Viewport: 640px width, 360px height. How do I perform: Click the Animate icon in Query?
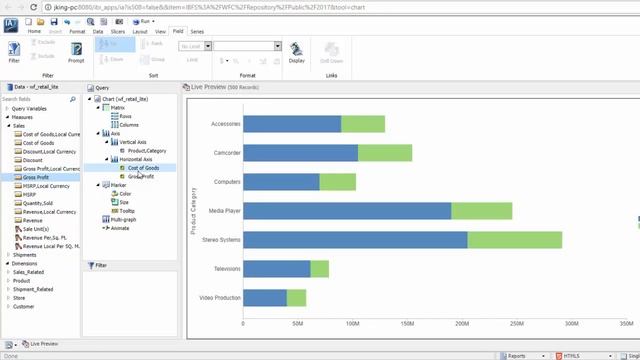point(106,228)
